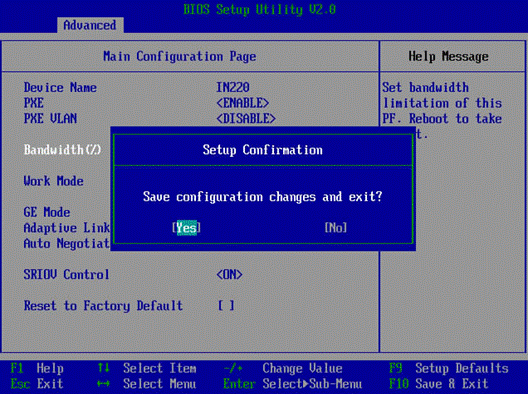
Task: Click the Select Item arrows hint
Action: point(147,368)
